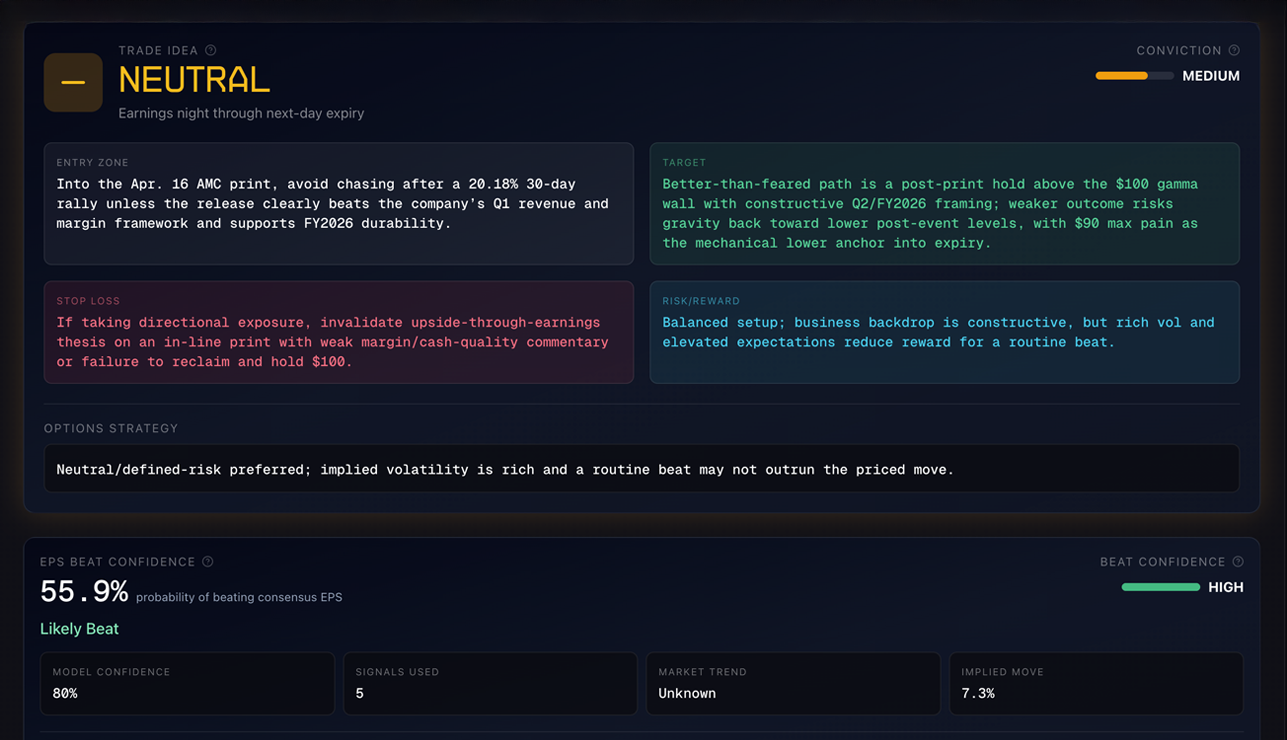This screenshot has width=1287, height=740.
Task: Select the Entry Zone card
Action: click(x=338, y=204)
